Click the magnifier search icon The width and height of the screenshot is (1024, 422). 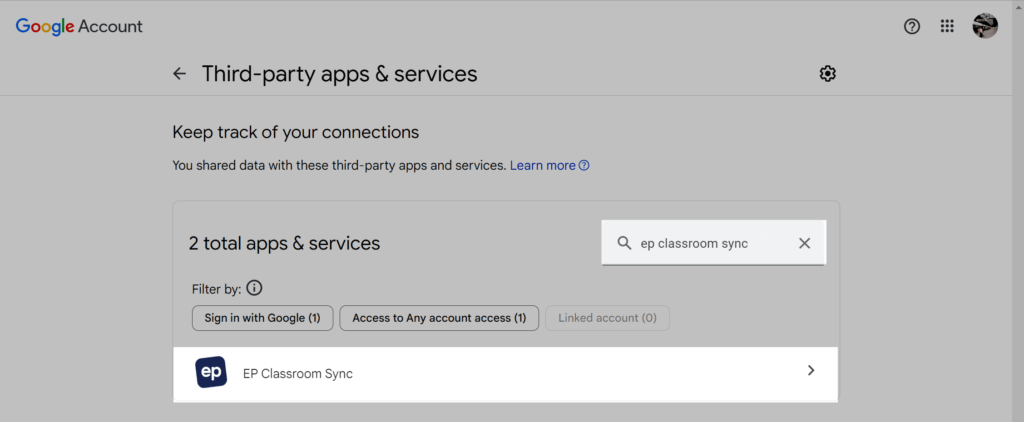point(624,243)
